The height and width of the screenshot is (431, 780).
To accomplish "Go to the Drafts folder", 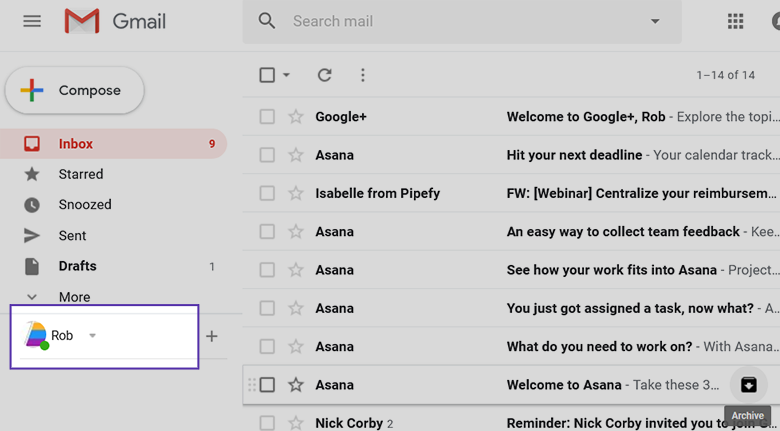I will coord(77,266).
